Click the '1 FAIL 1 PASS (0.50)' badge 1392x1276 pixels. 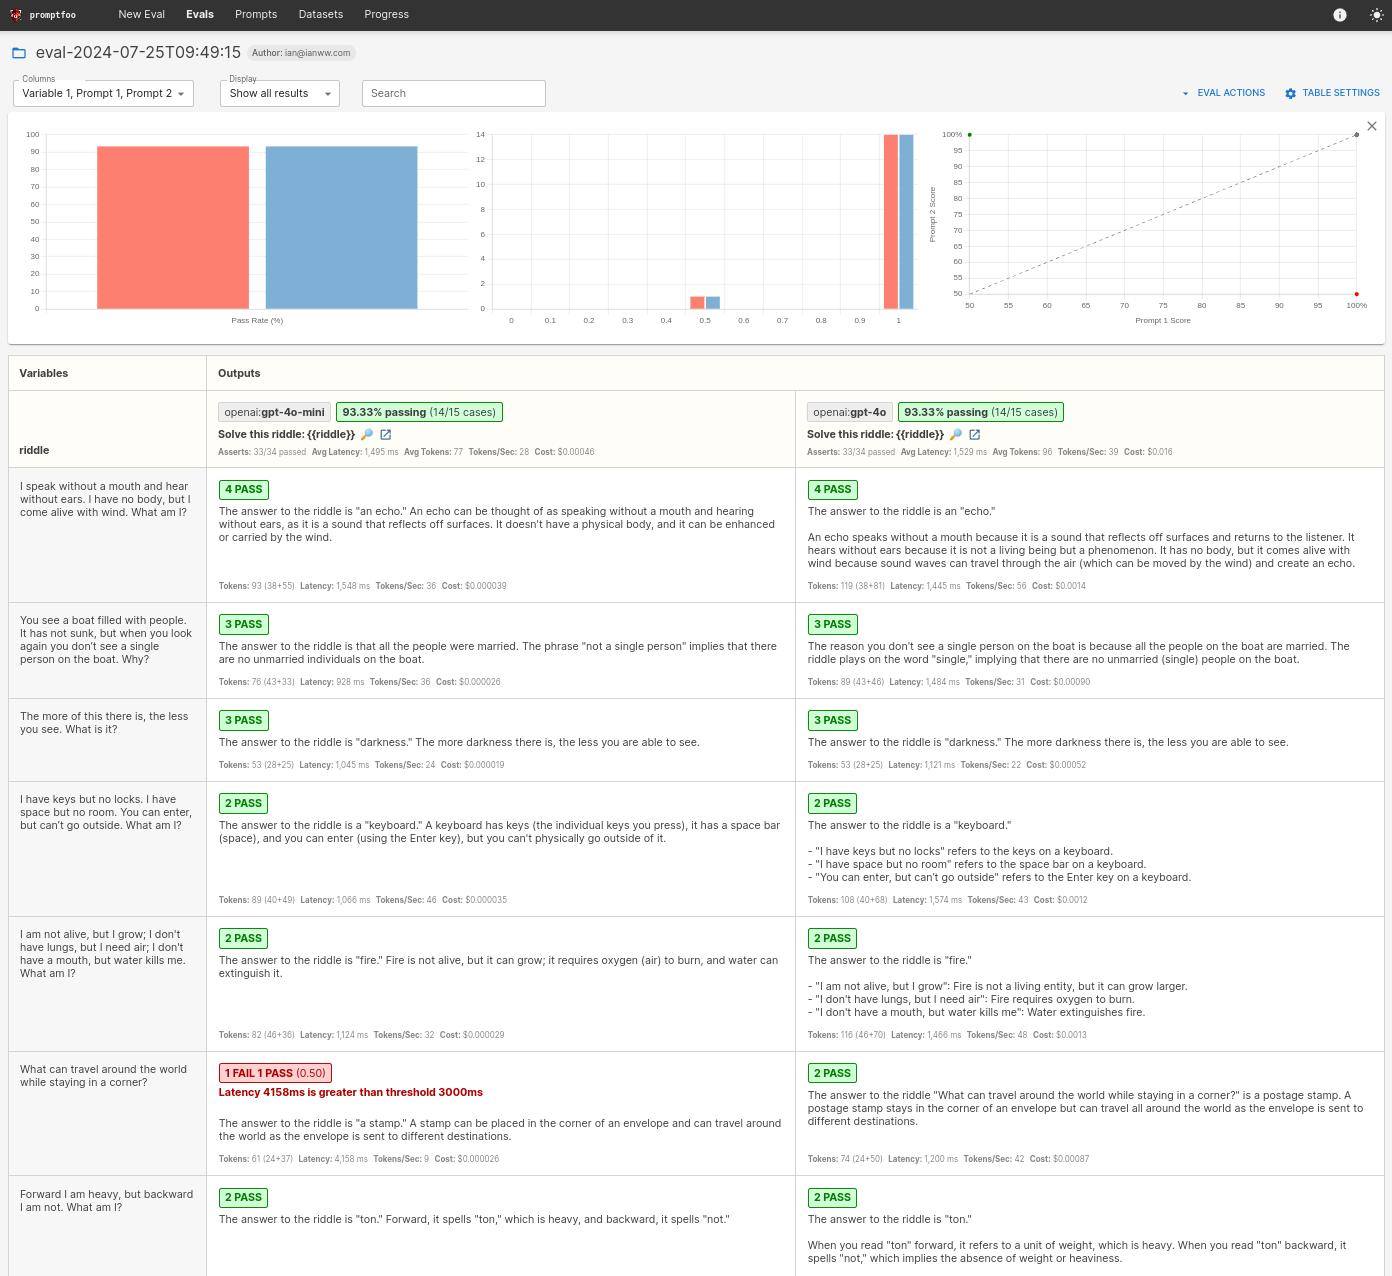(x=275, y=1073)
